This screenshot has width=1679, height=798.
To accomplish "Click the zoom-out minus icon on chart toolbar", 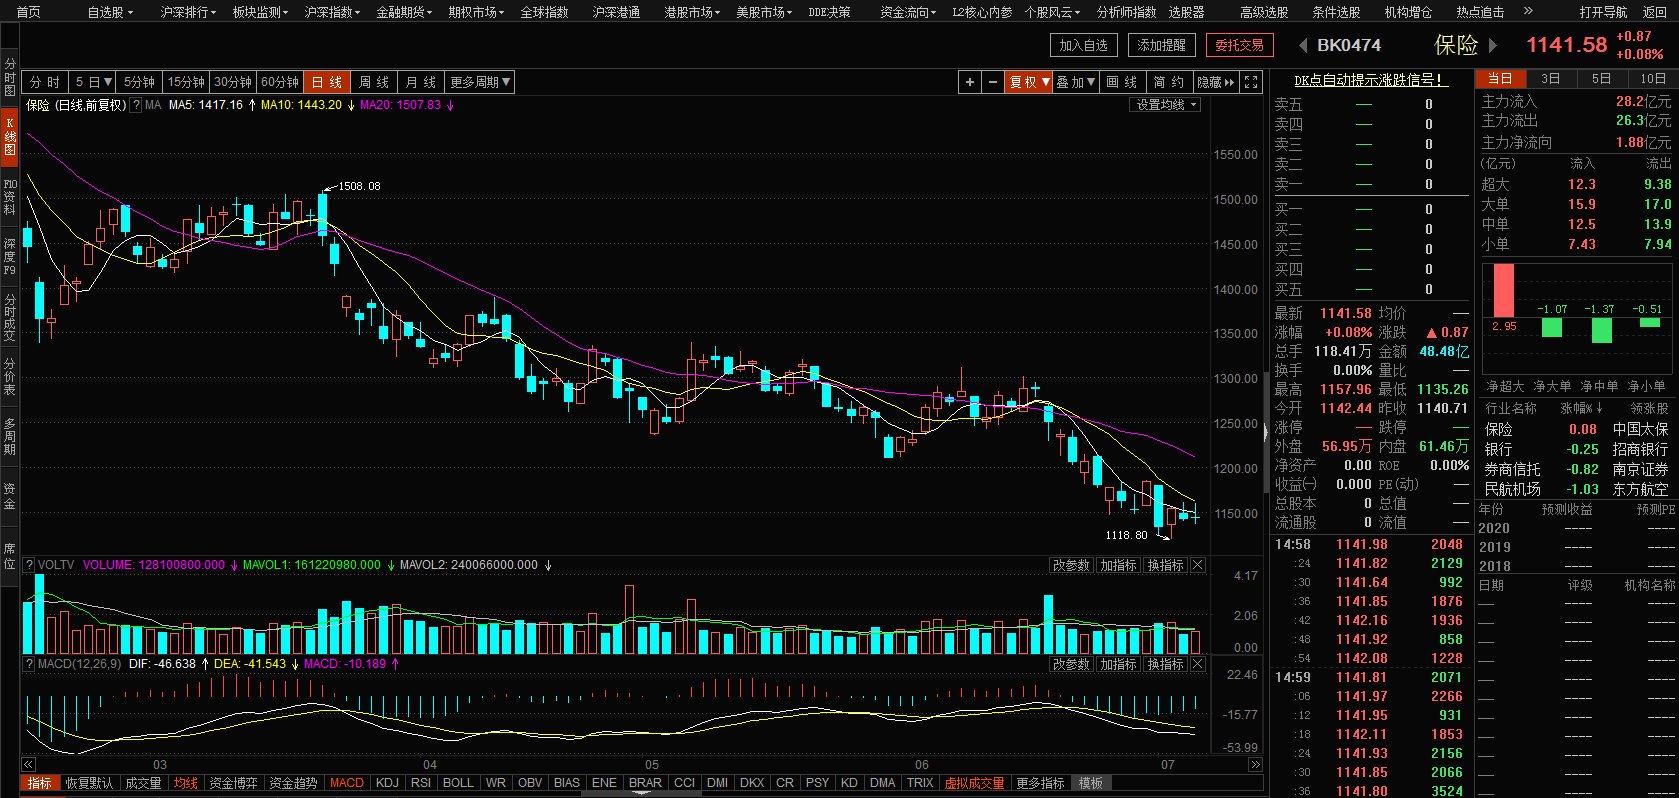I will point(992,82).
